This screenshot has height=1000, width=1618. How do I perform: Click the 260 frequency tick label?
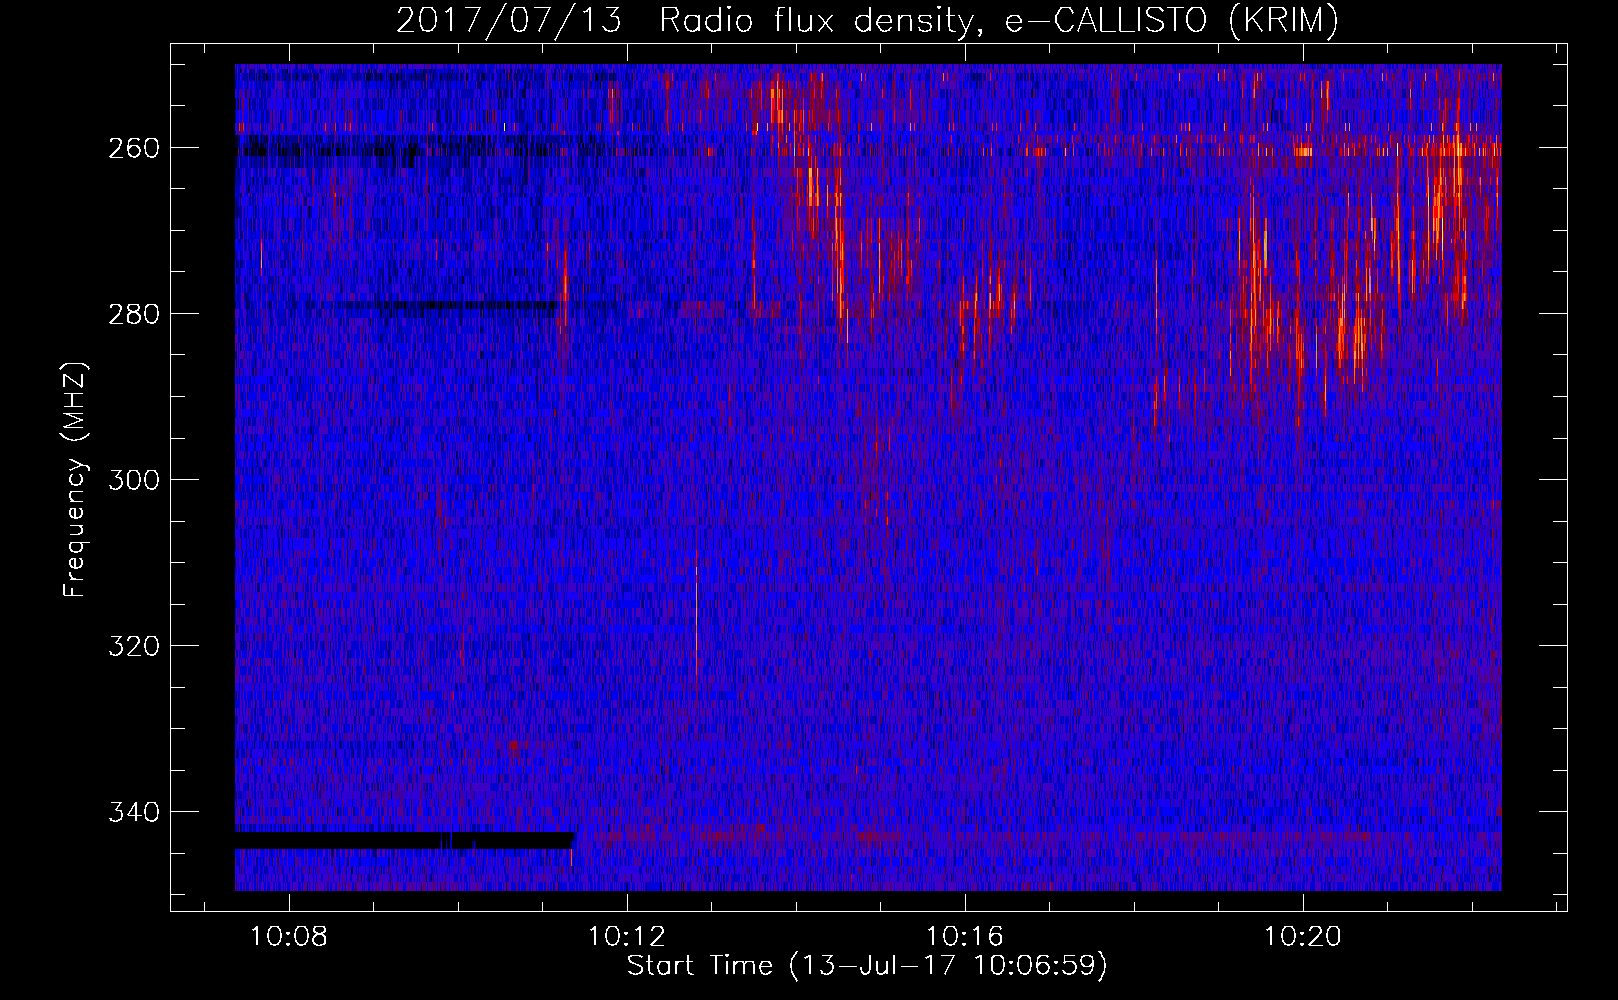(134, 148)
